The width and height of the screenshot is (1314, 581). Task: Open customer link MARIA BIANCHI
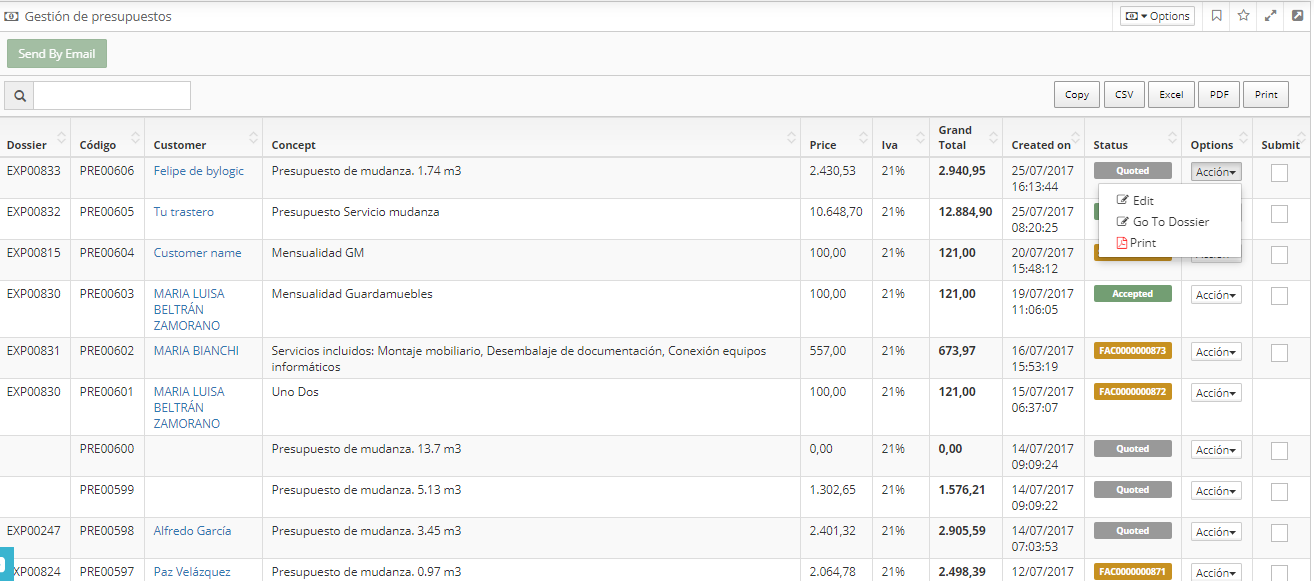point(196,351)
